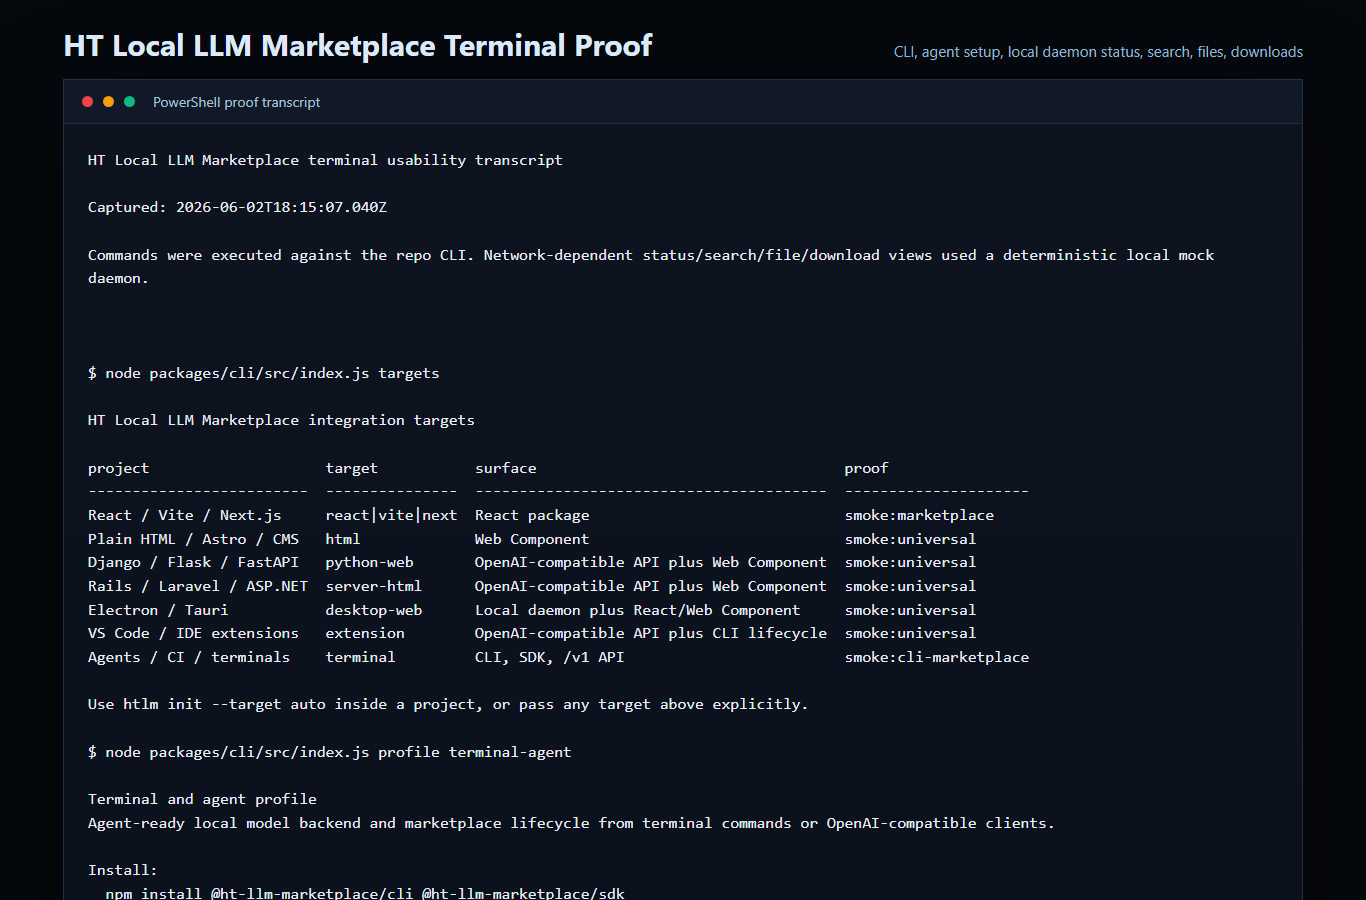Click the '$ node packages/cli/src/index.js targets' command
1366x900 pixels.
coord(264,373)
